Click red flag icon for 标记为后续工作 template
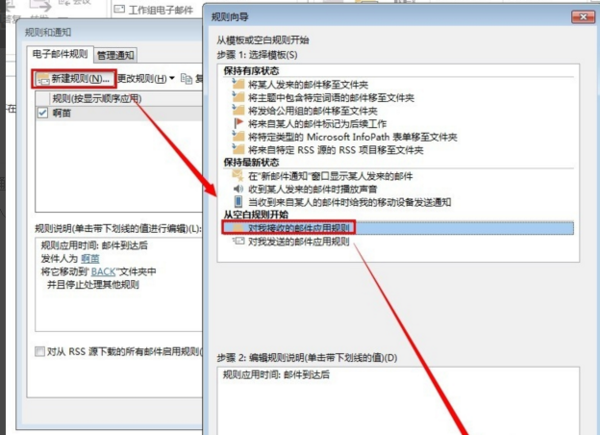Viewport: 600px width, 435px height. (x=238, y=124)
